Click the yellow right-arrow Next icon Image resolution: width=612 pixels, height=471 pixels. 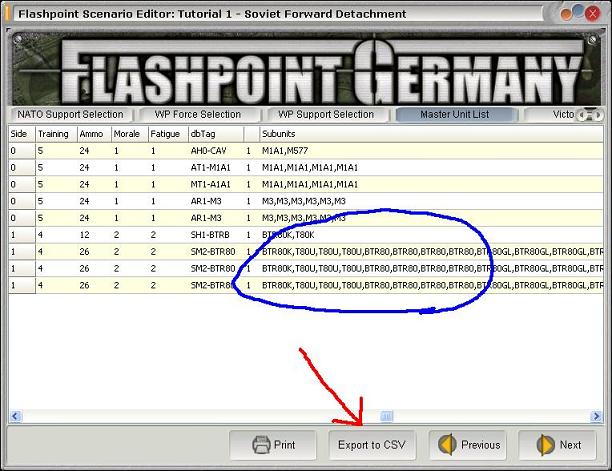coord(545,444)
